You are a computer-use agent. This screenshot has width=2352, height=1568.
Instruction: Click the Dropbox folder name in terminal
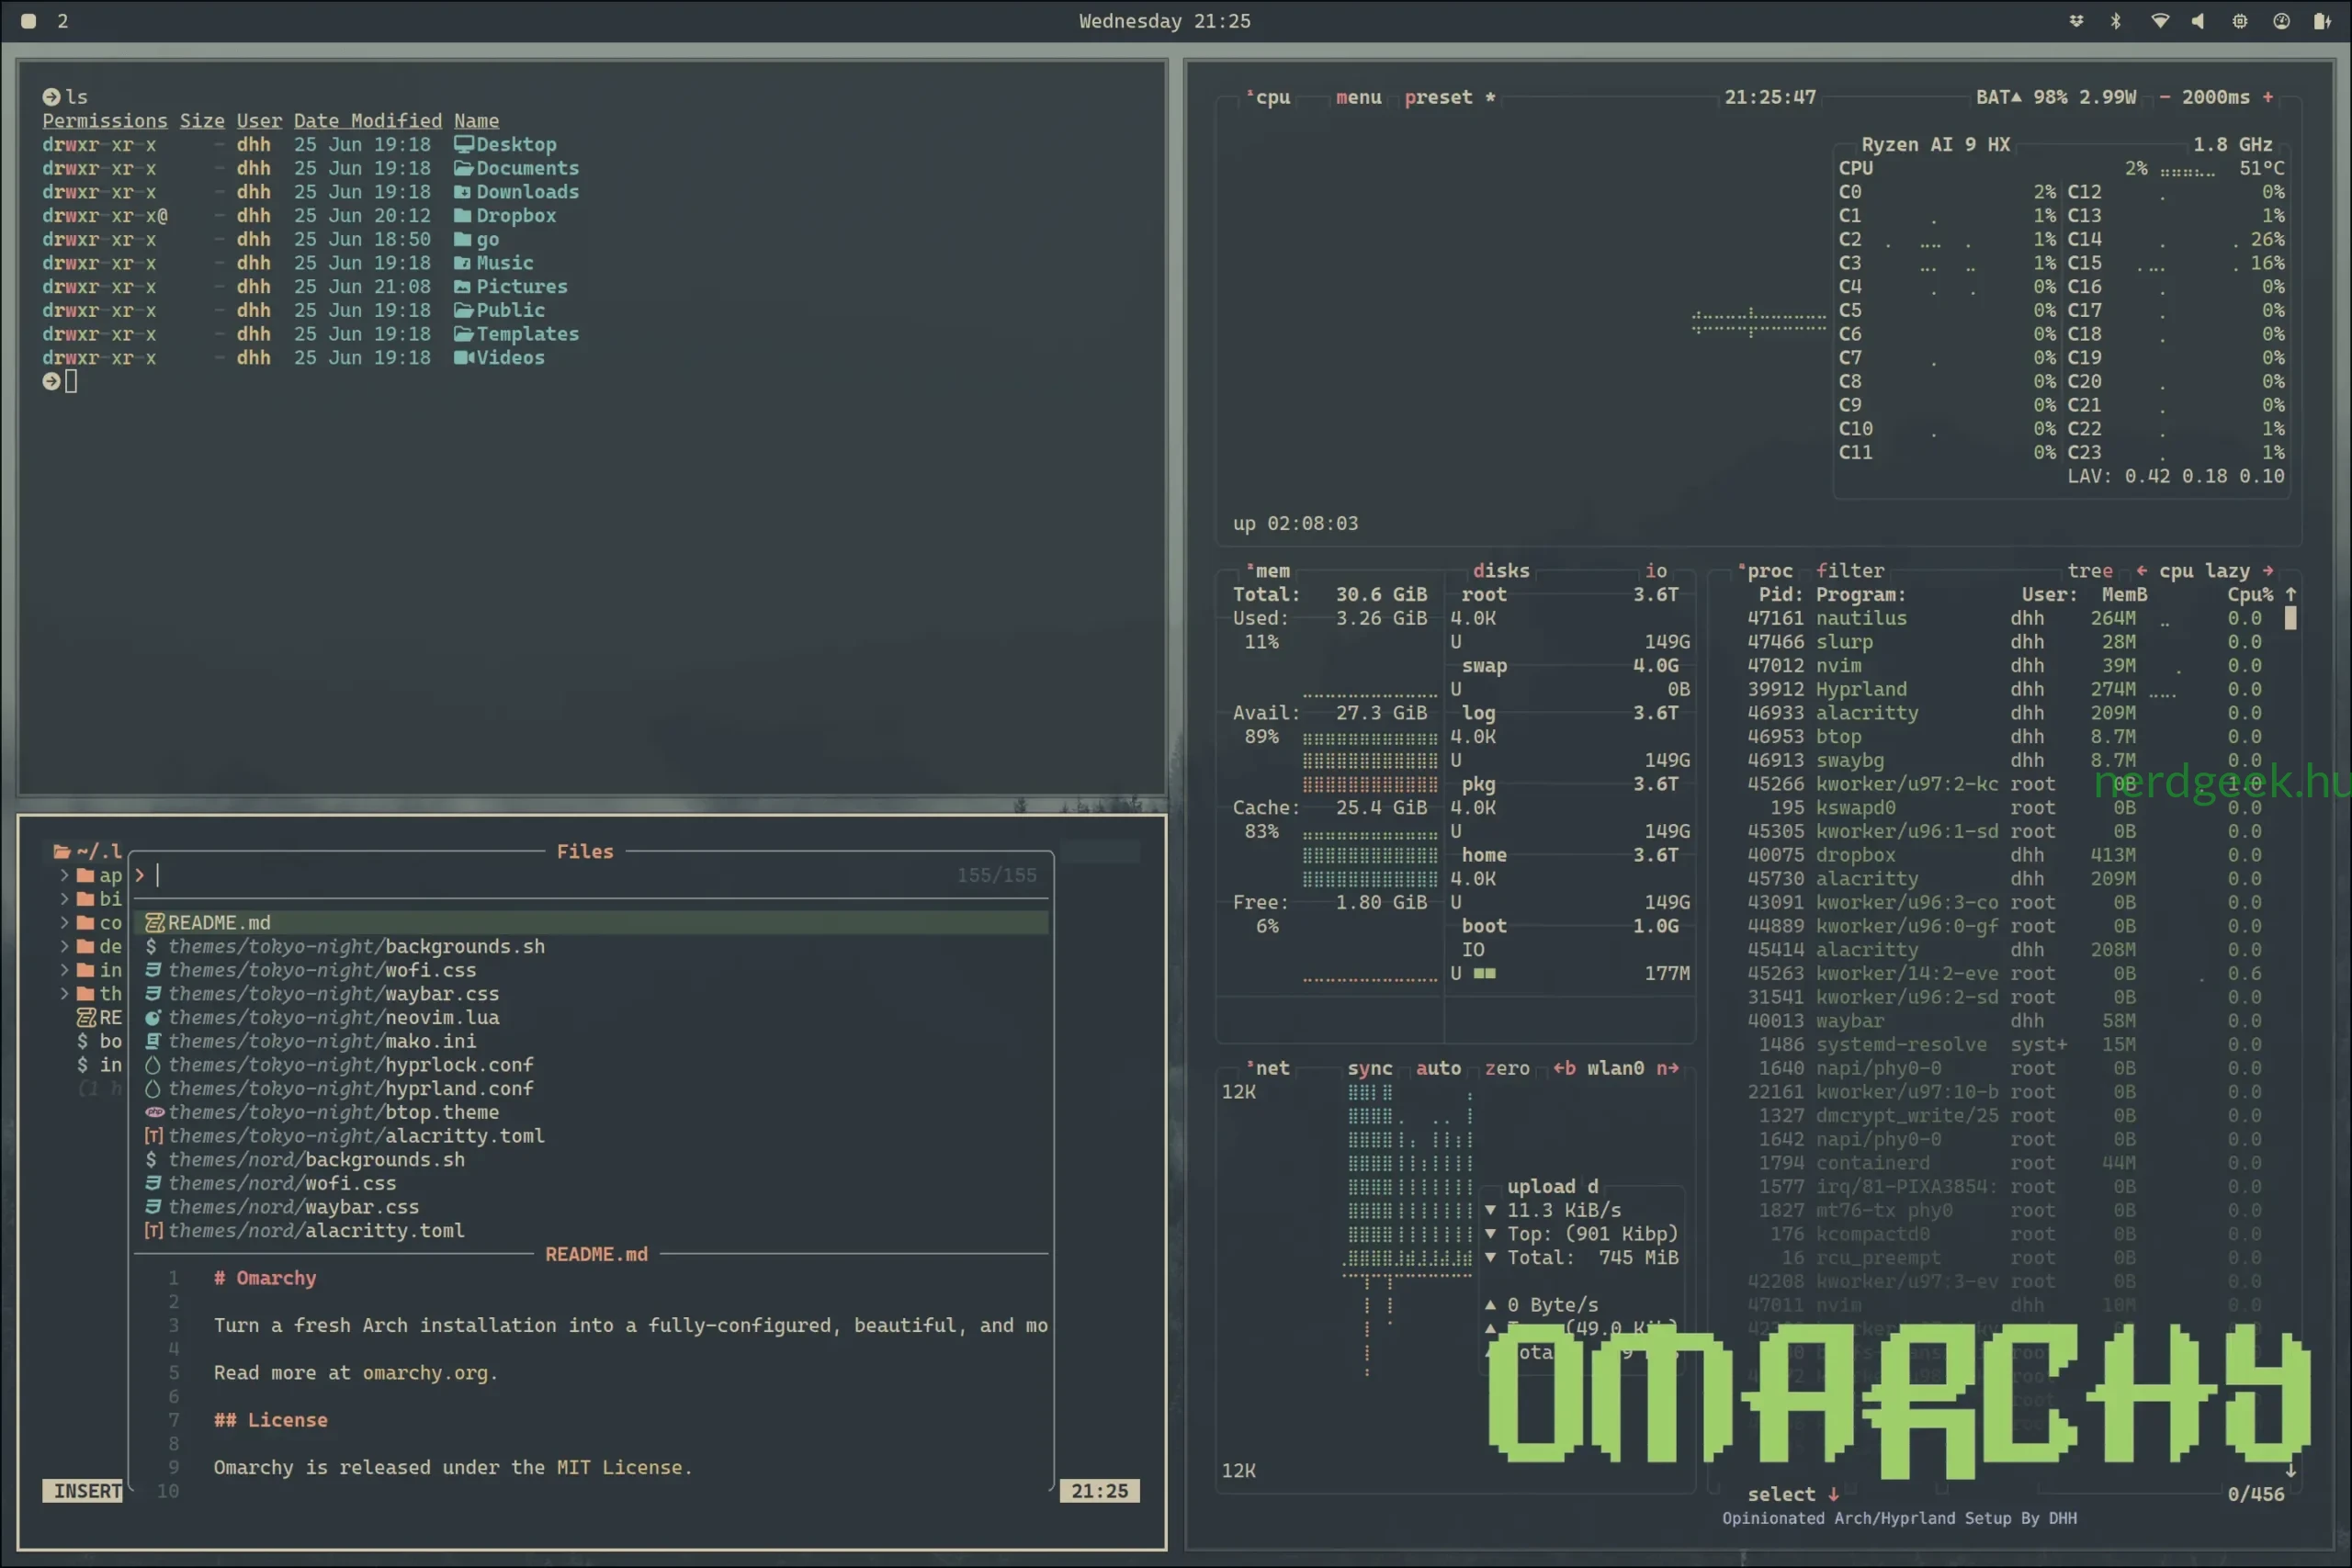(x=516, y=216)
